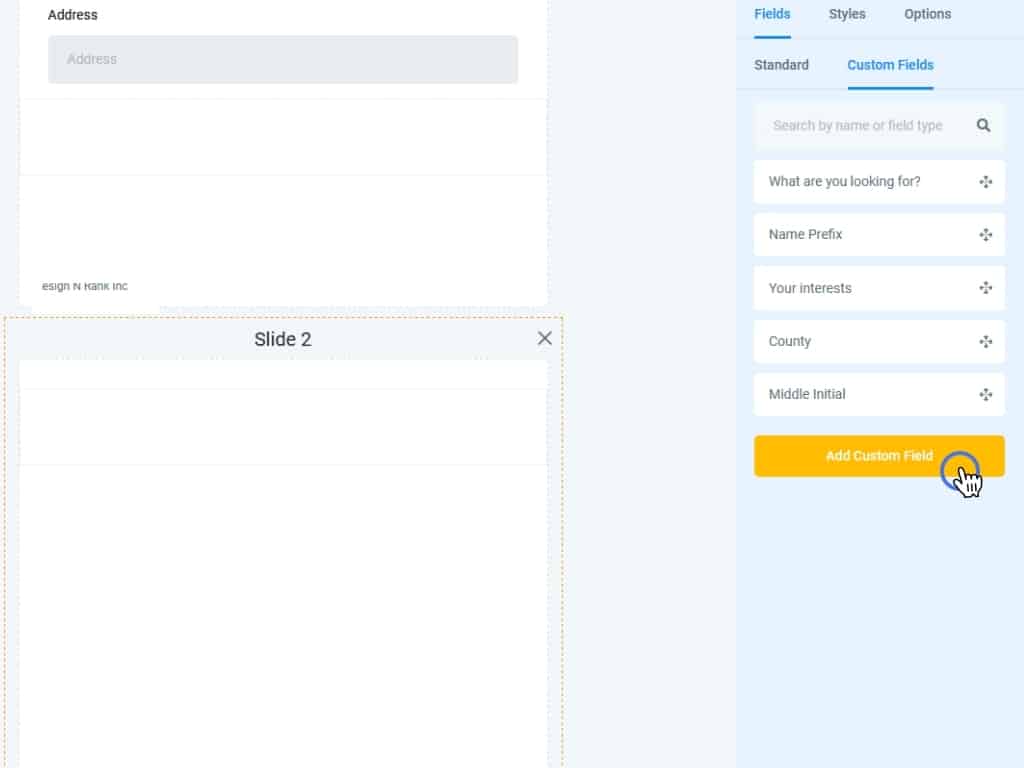Select the Custom Fields sub-tab
The width and height of the screenshot is (1024, 768).
[890, 65]
